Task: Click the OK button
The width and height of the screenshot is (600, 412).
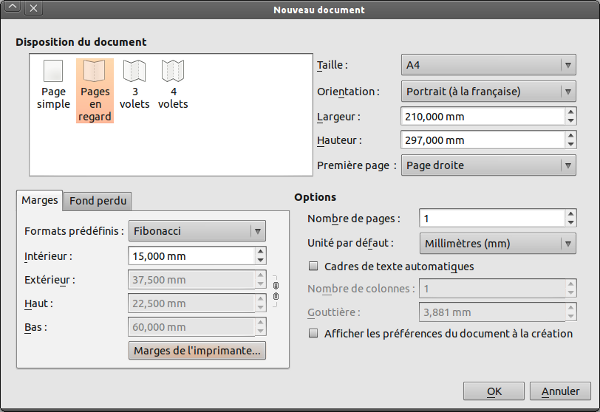Action: [x=494, y=391]
